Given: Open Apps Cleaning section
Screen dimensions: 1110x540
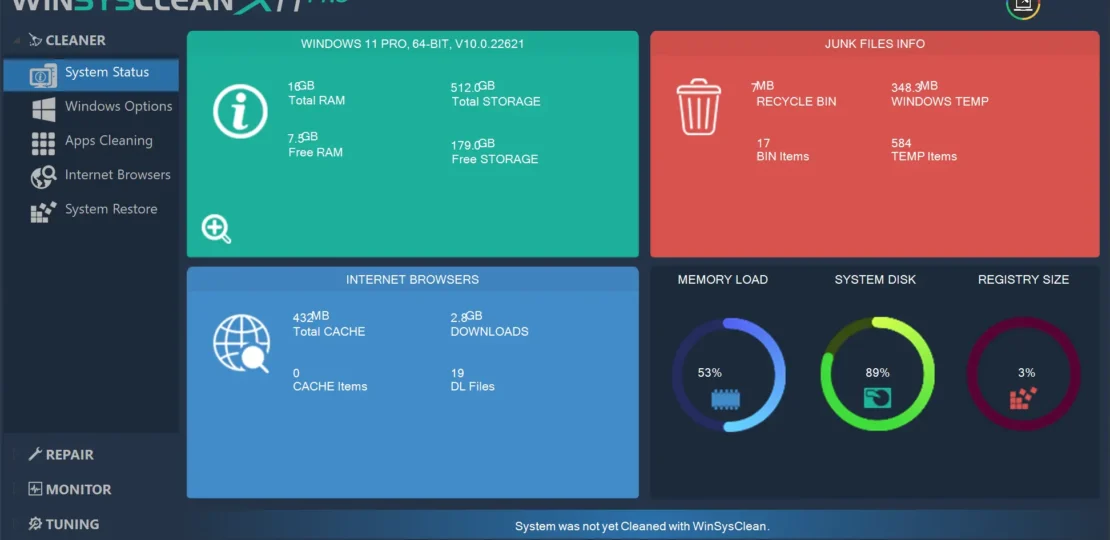Looking at the screenshot, I should click(x=108, y=141).
